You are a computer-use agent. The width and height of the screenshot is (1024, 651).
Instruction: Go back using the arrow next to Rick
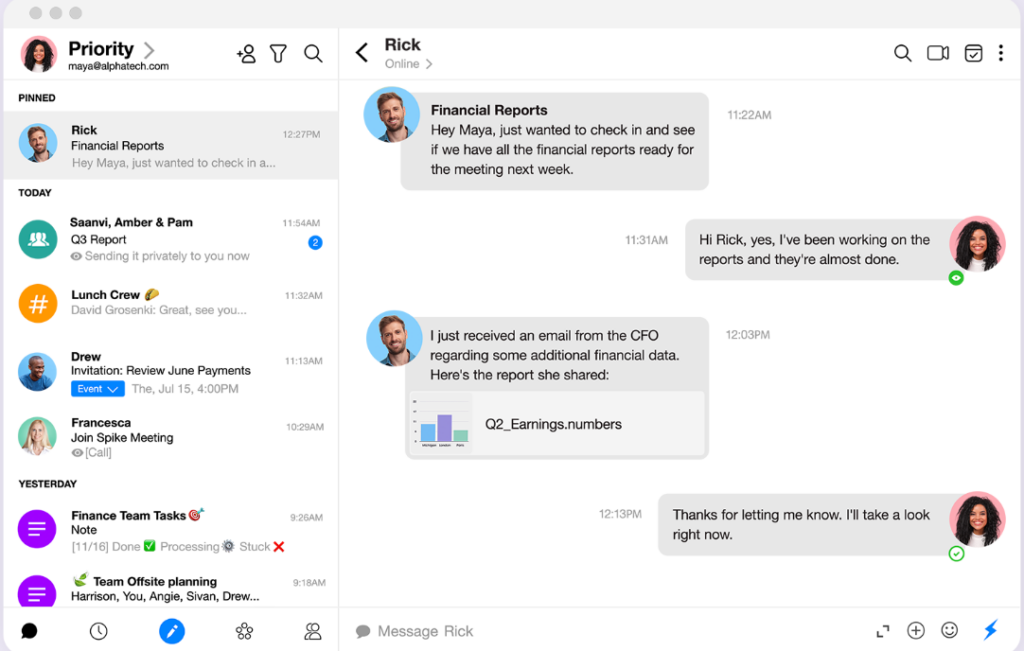coord(361,53)
